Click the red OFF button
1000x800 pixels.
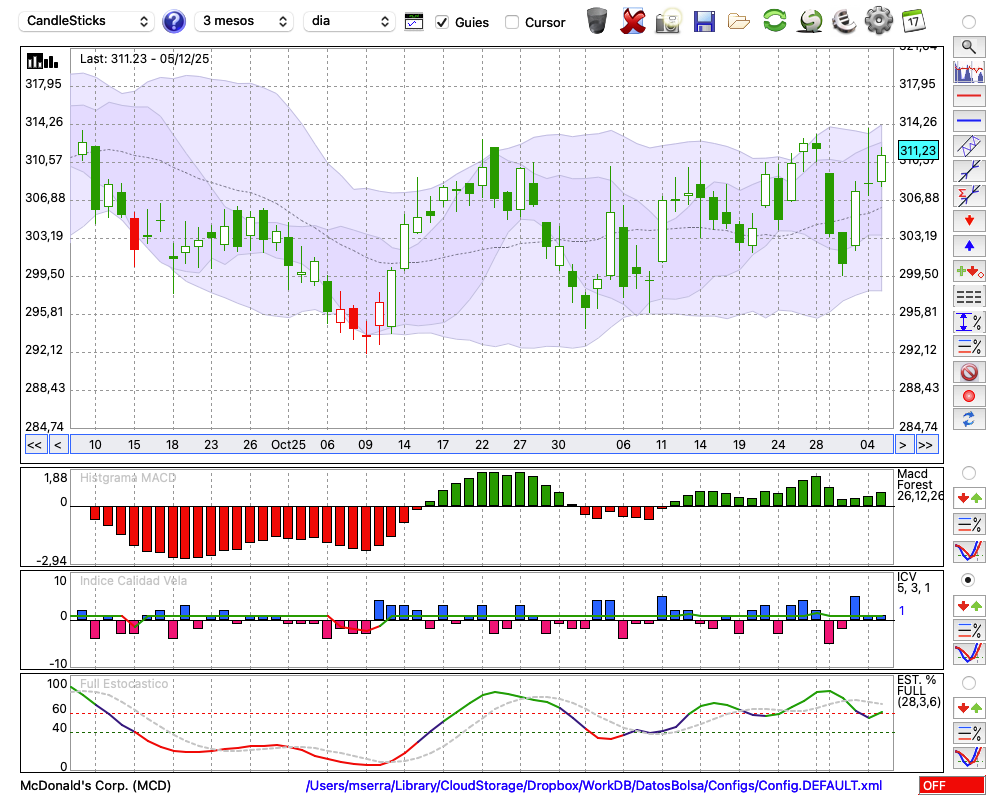[951, 786]
